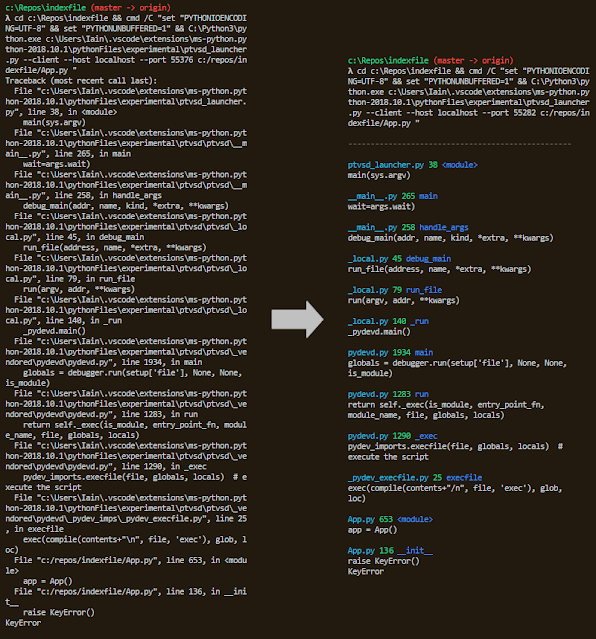Click 'app = App()' line in formatted output
This screenshot has height=639, width=596.
click(x=372, y=530)
